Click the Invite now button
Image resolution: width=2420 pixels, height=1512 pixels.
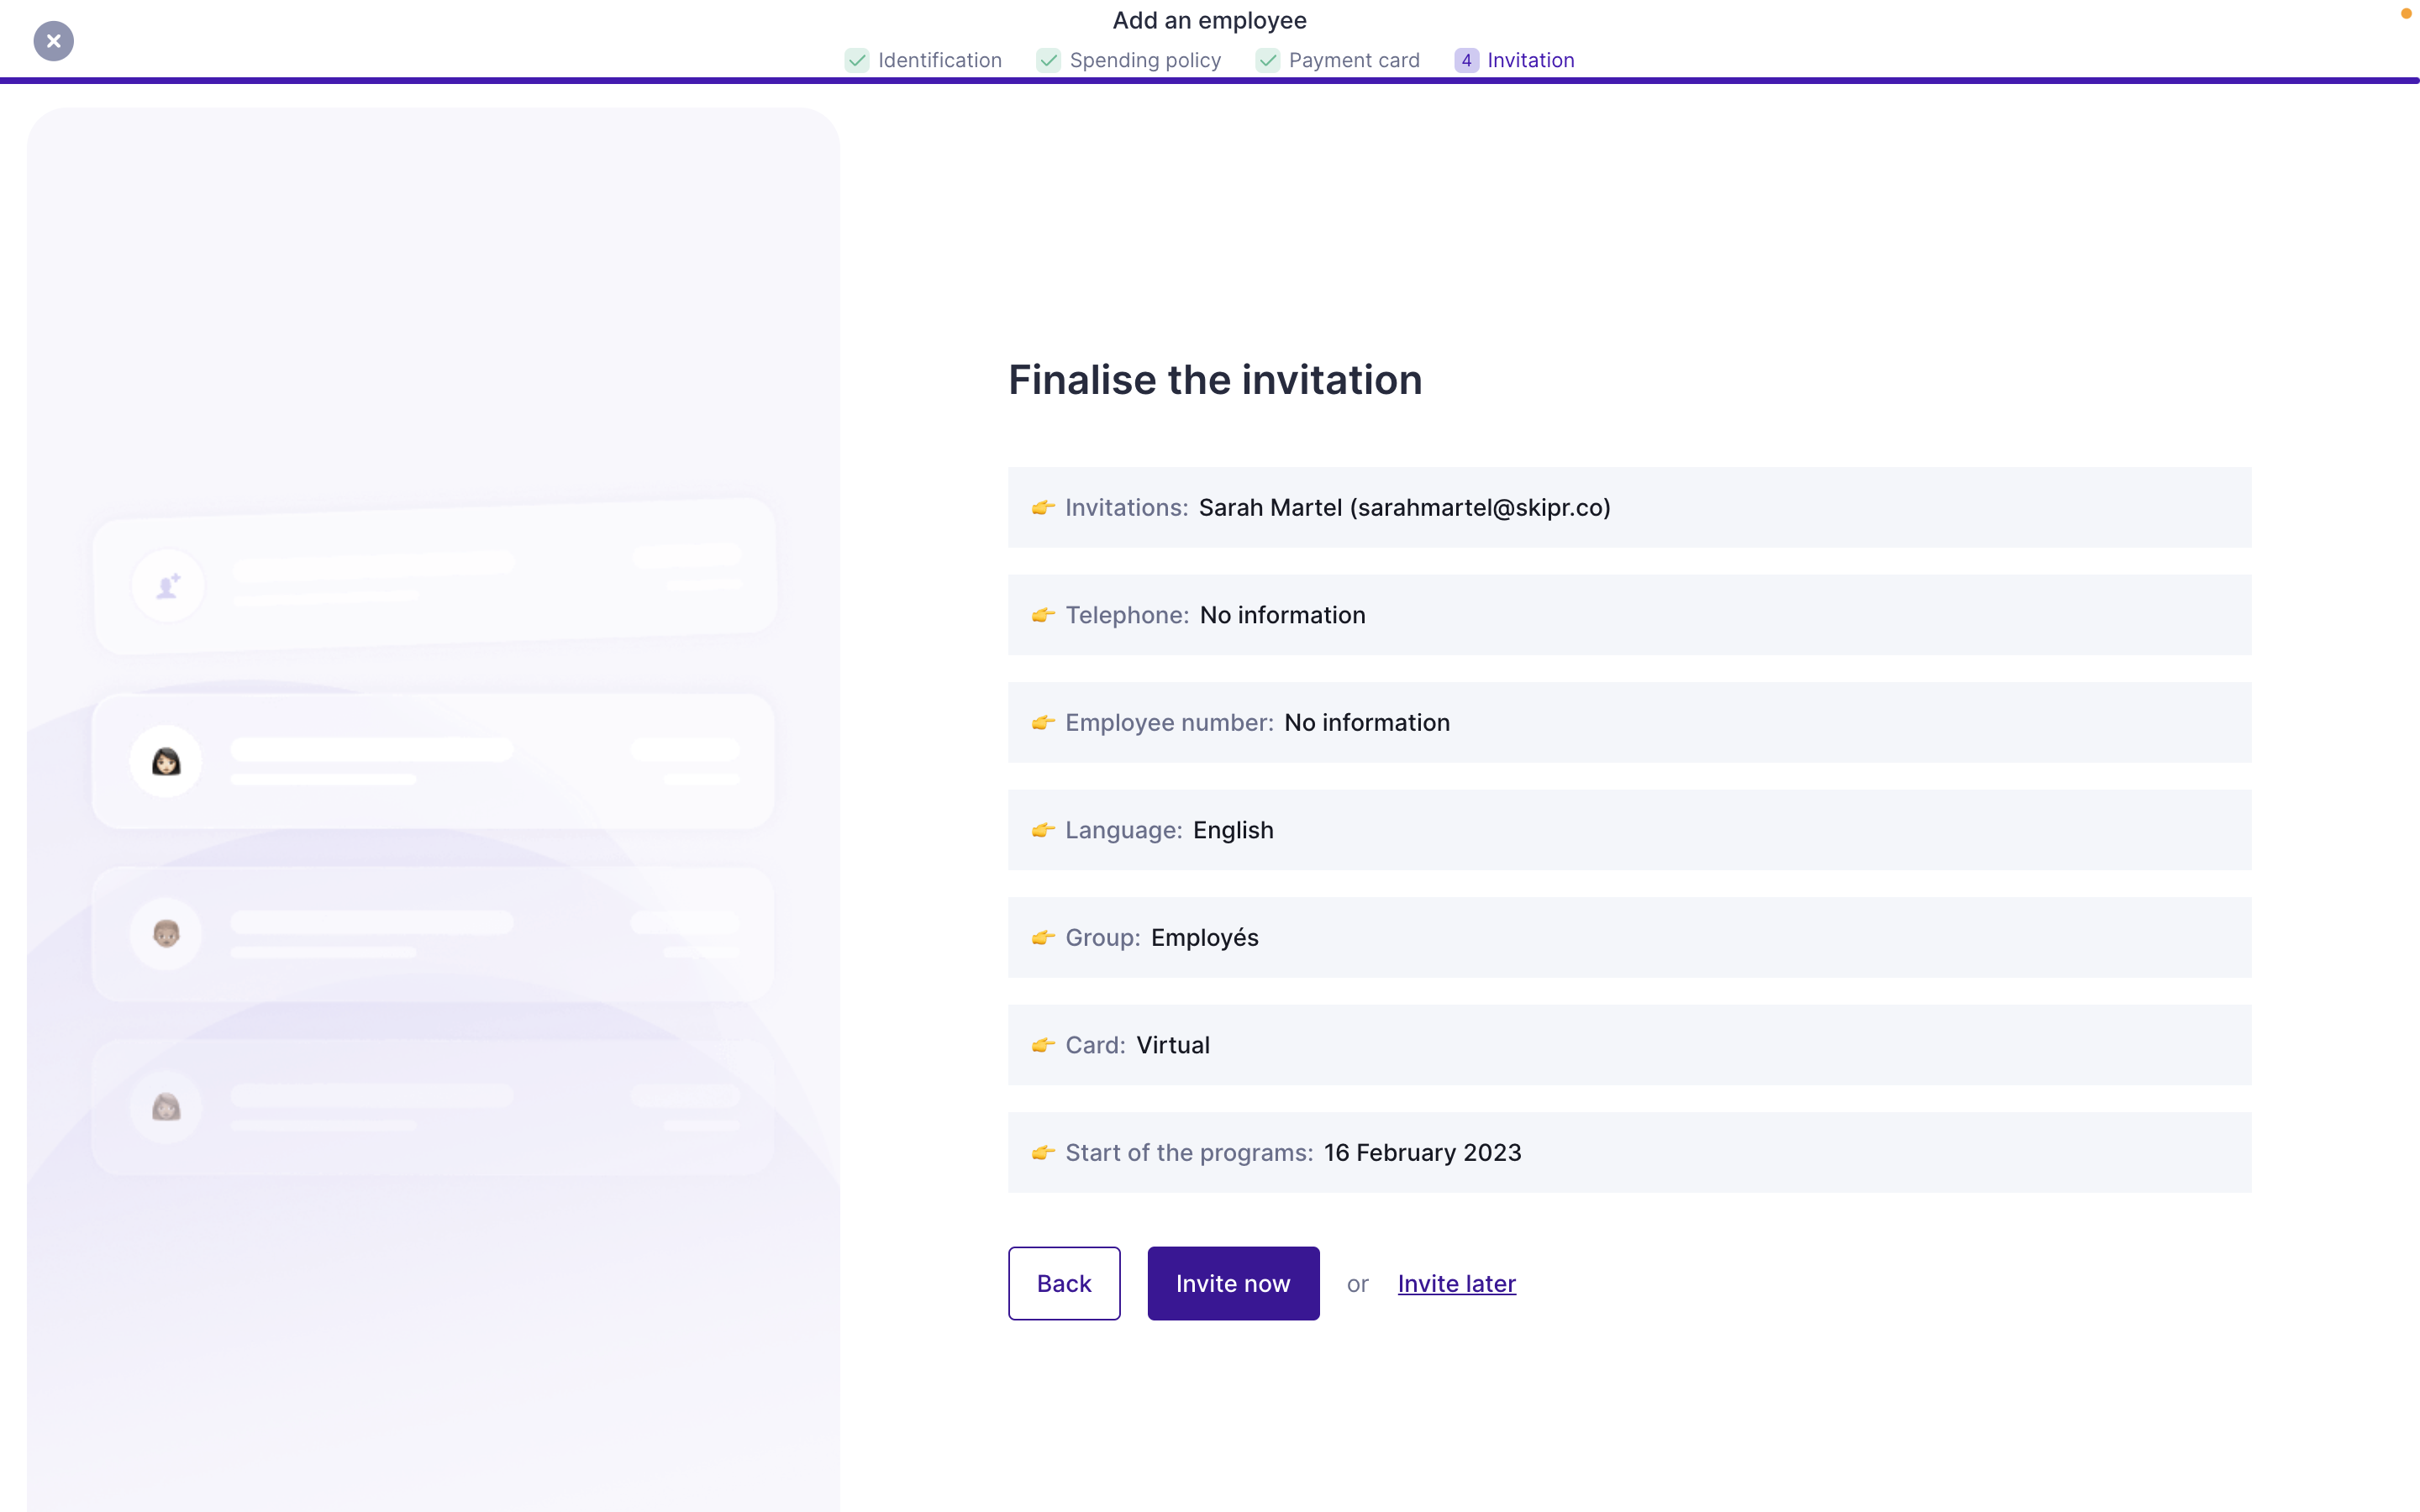[1232, 1283]
